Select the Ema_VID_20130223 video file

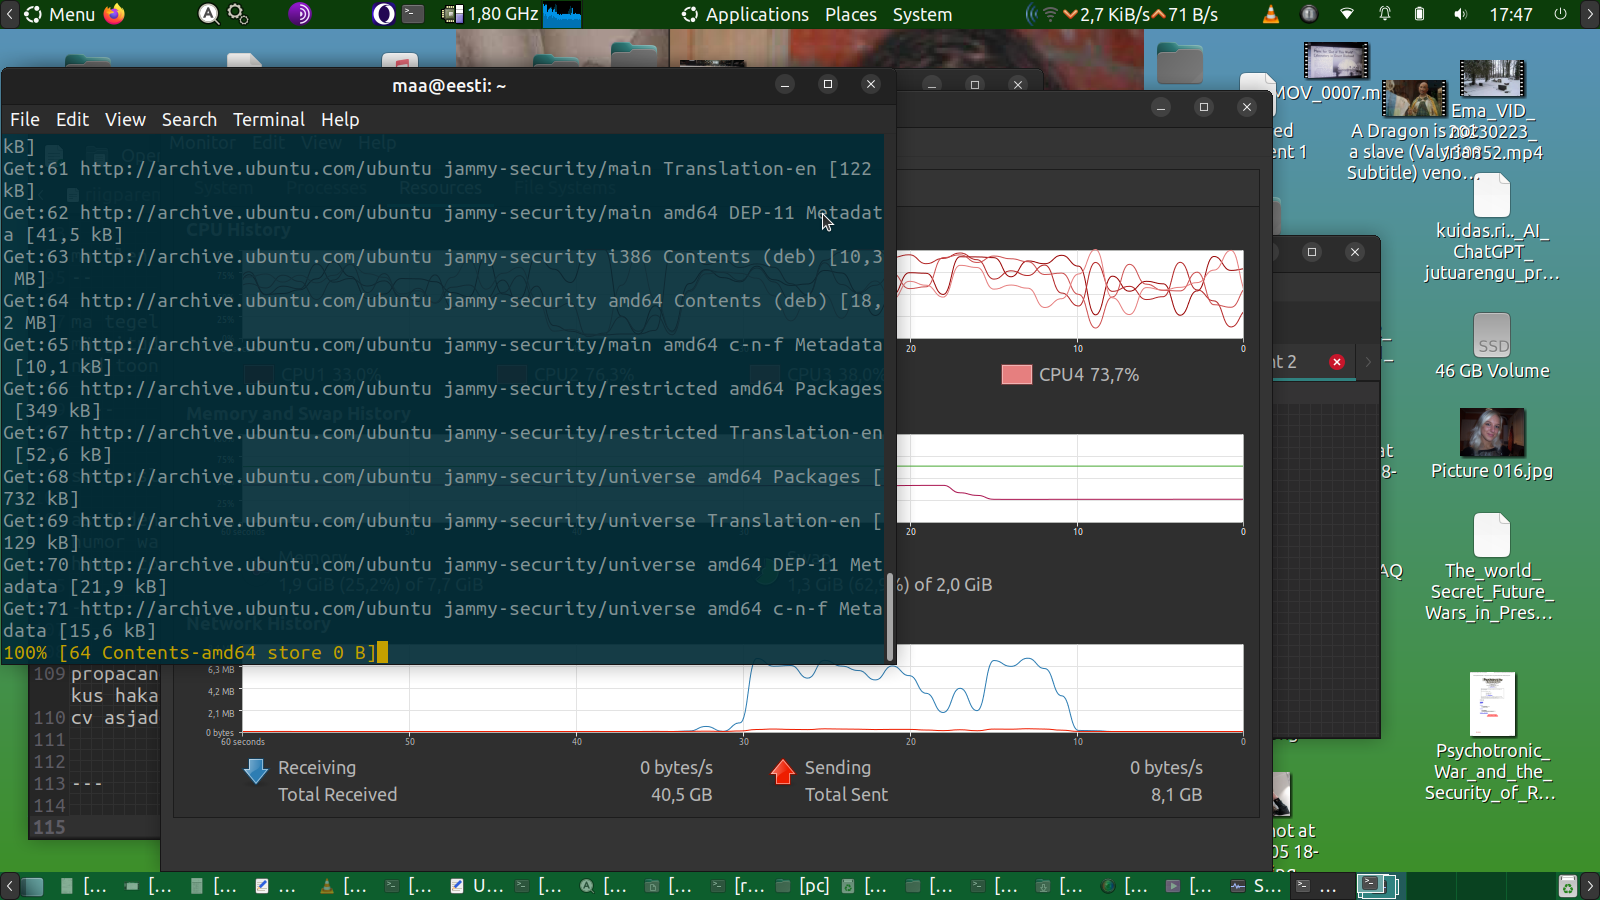pyautogui.click(x=1492, y=78)
